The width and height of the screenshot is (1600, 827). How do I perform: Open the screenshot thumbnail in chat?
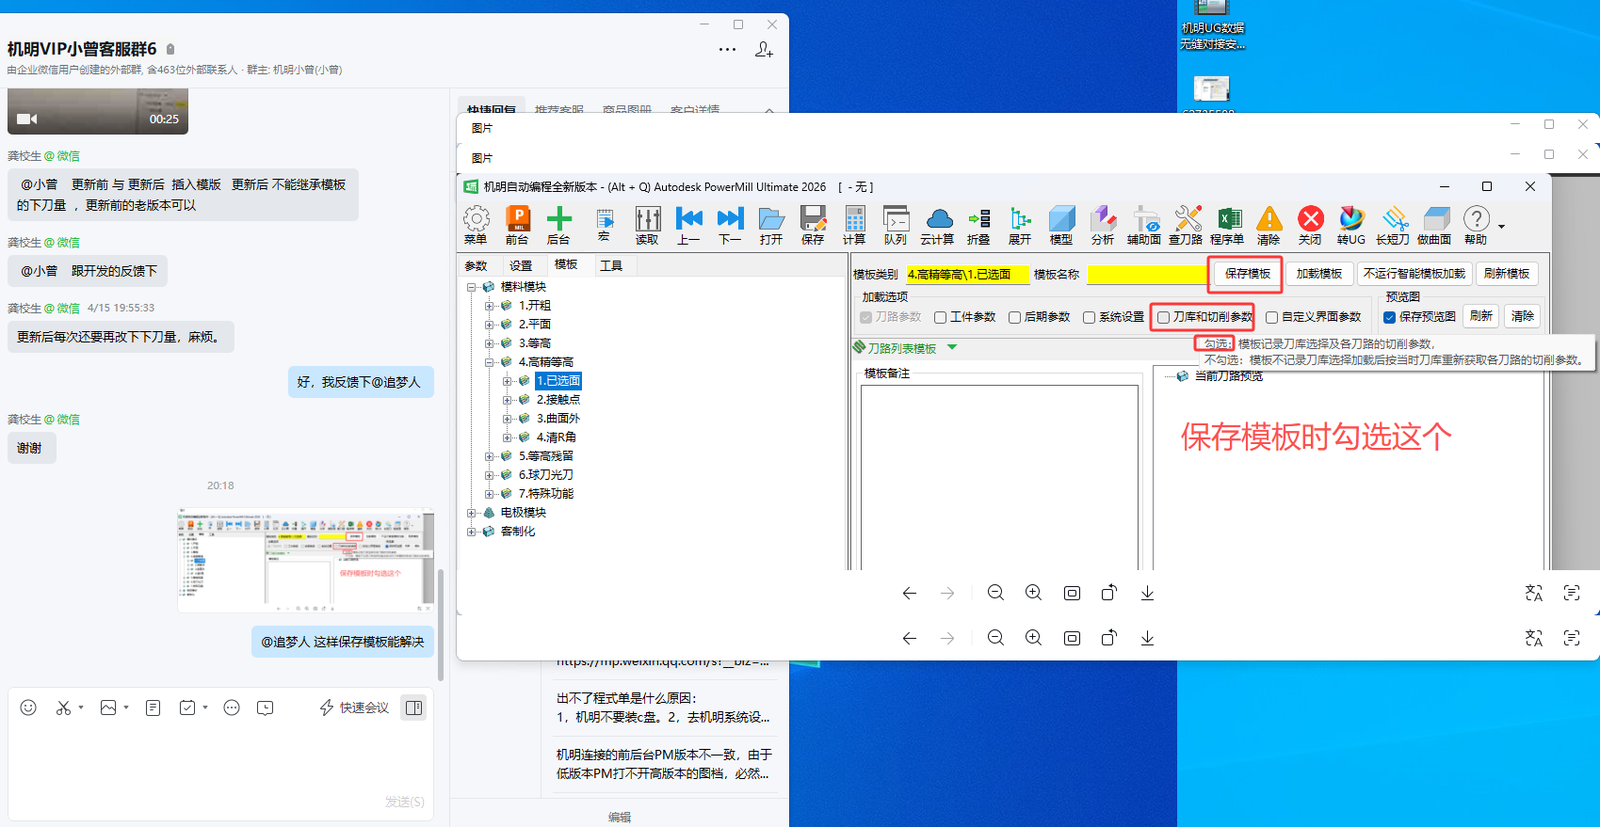click(x=306, y=559)
